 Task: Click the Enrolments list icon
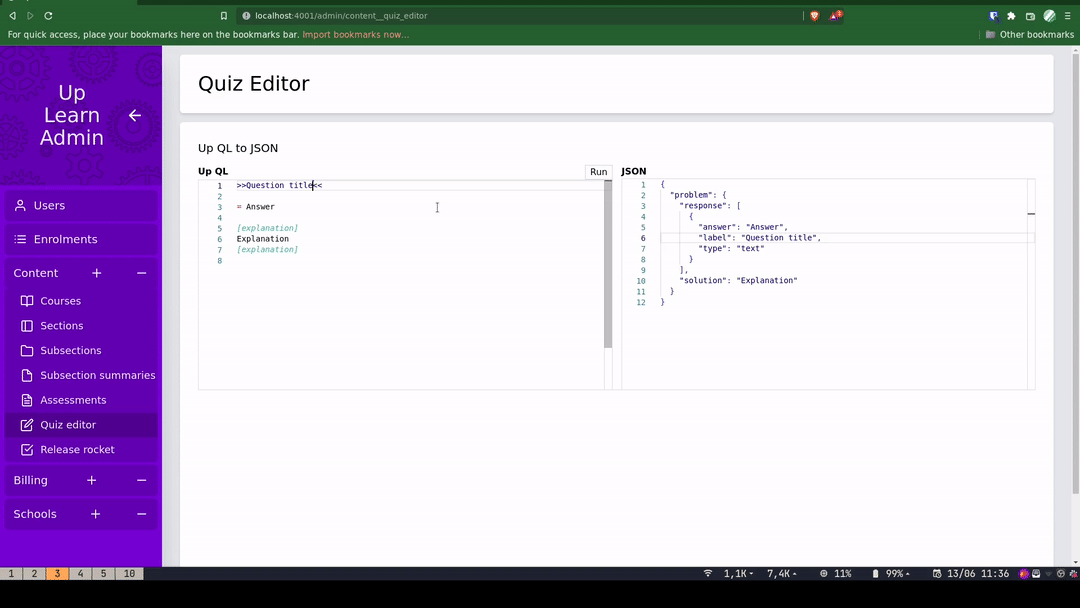click(20, 240)
